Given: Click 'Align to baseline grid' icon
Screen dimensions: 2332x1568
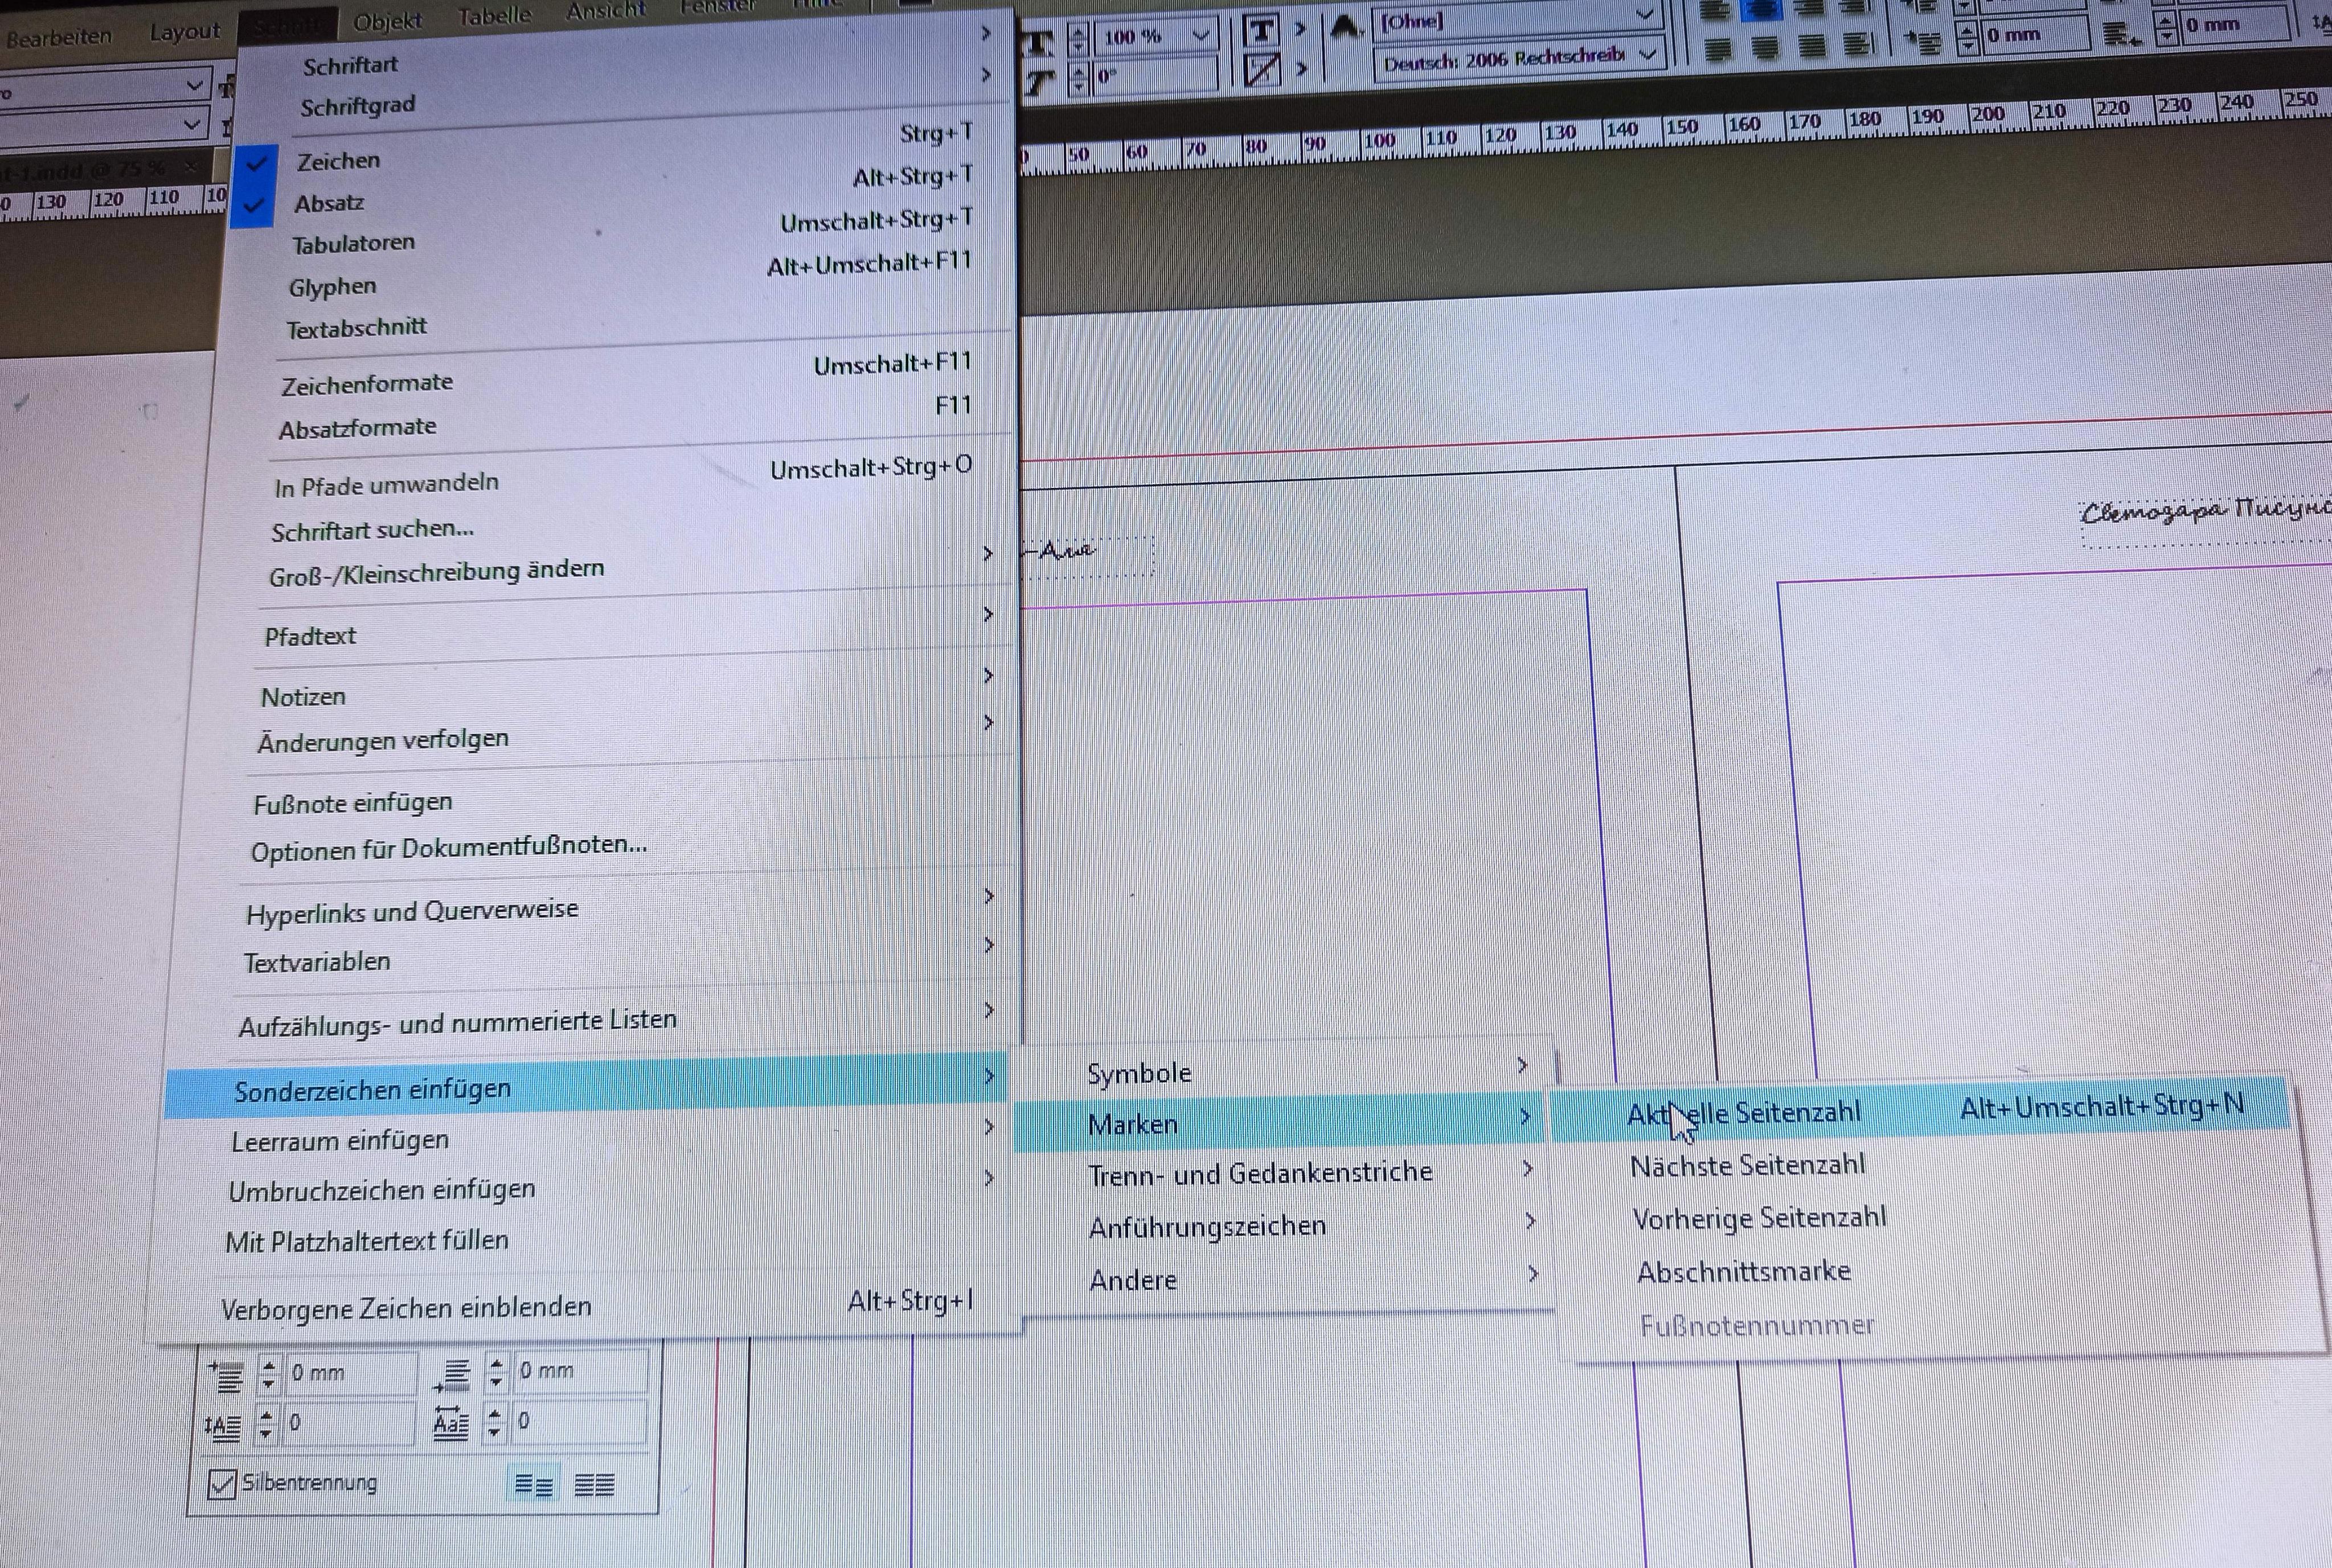Looking at the screenshot, I should tap(594, 1486).
